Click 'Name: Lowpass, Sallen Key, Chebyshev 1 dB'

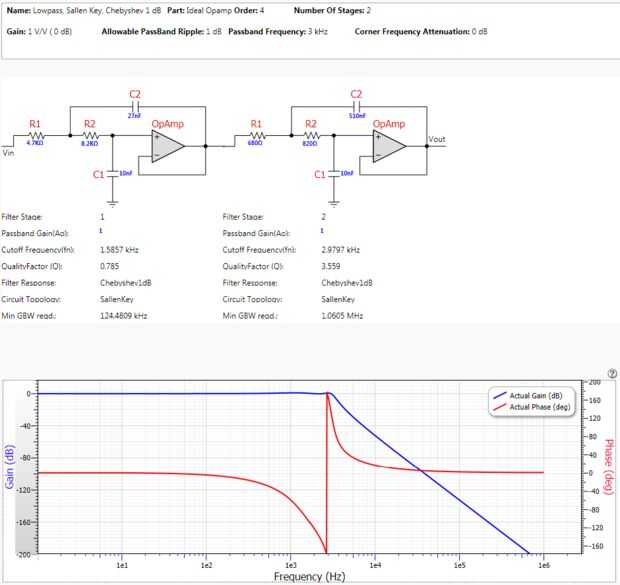84,11
